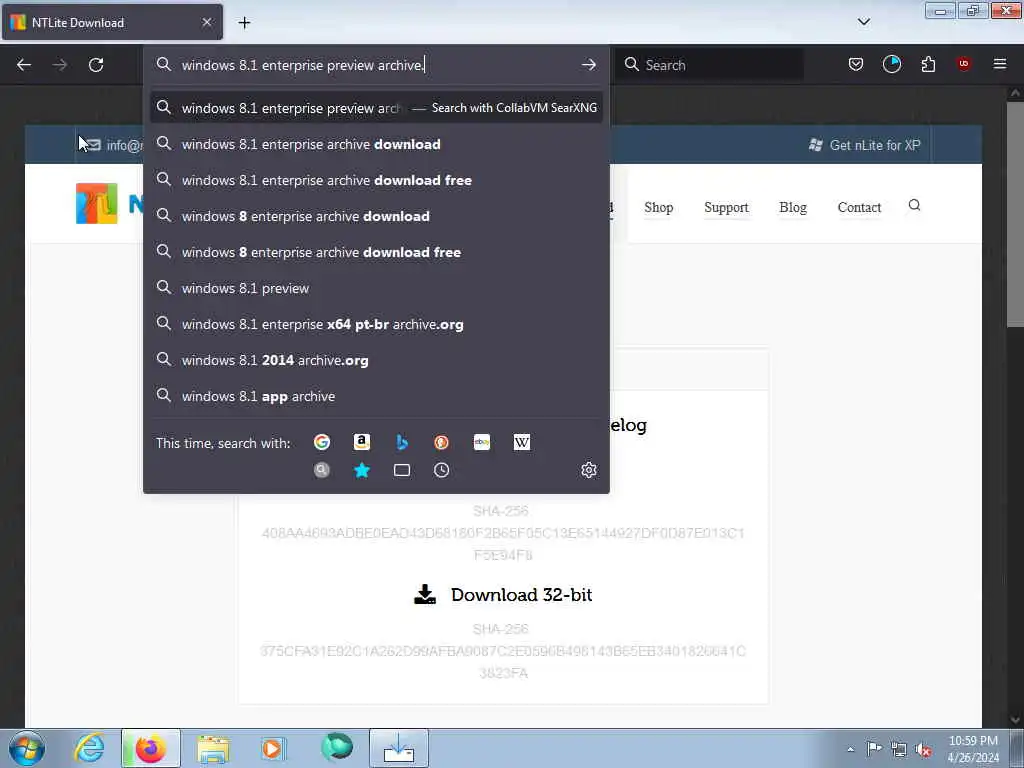The image size is (1024, 768).
Task: Open the taskbar clock and date
Action: [x=973, y=749]
